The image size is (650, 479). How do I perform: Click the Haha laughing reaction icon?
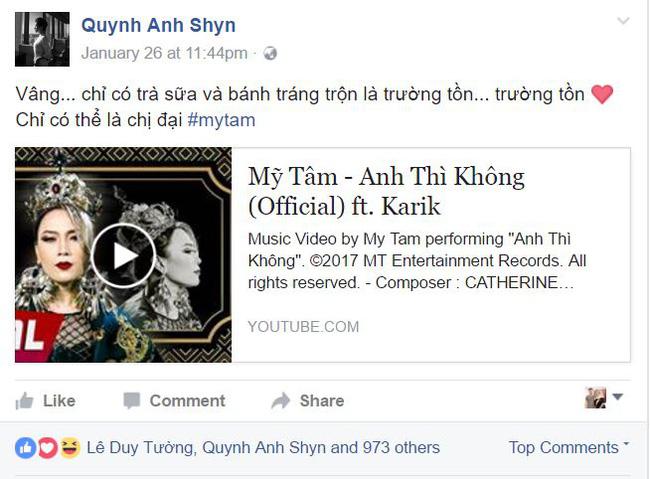[x=70, y=448]
